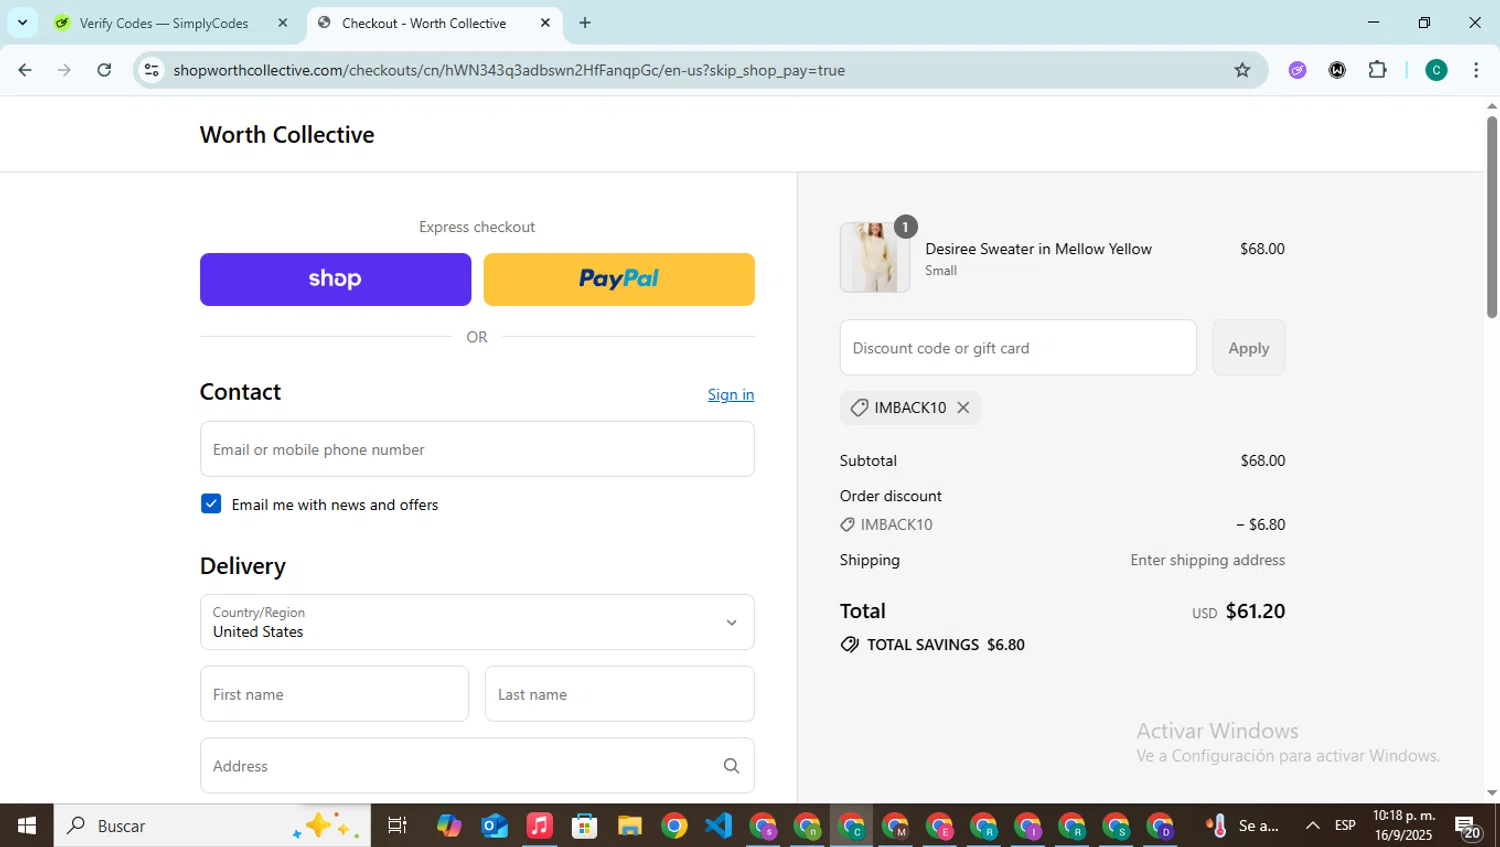Click into the Last name field
Screen dimensions: 1500x847
619,694
